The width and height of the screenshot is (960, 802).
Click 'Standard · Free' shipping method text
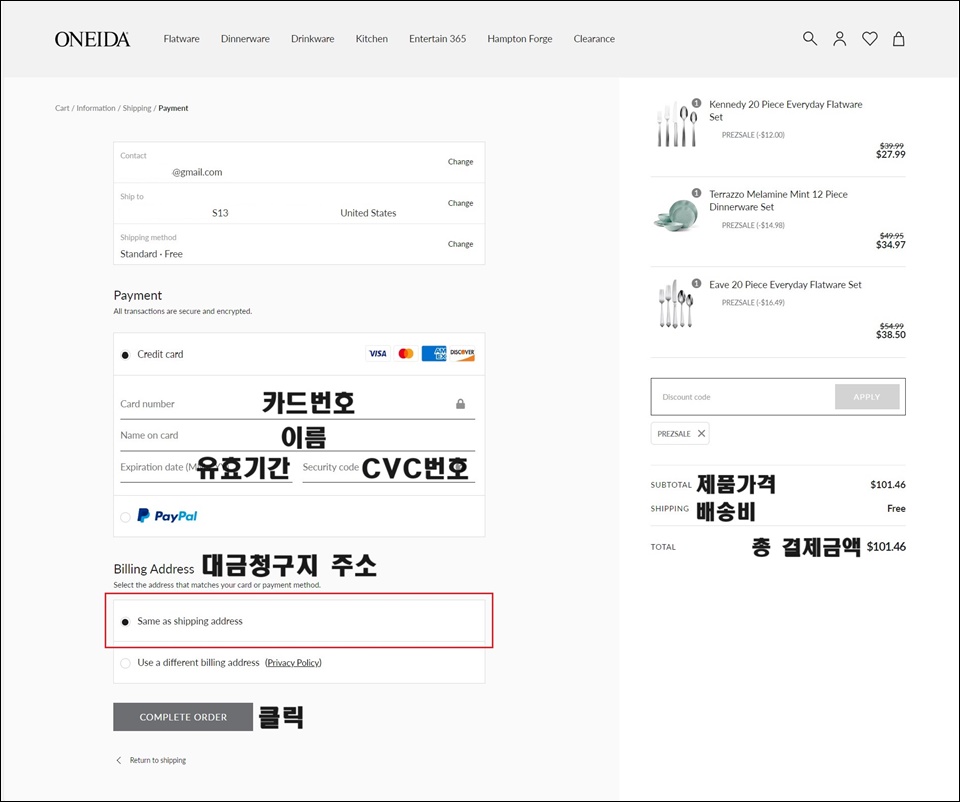point(151,254)
